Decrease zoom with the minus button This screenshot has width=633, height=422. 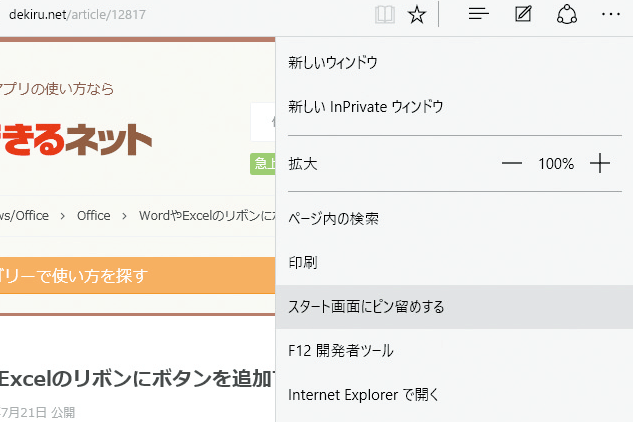coord(511,164)
